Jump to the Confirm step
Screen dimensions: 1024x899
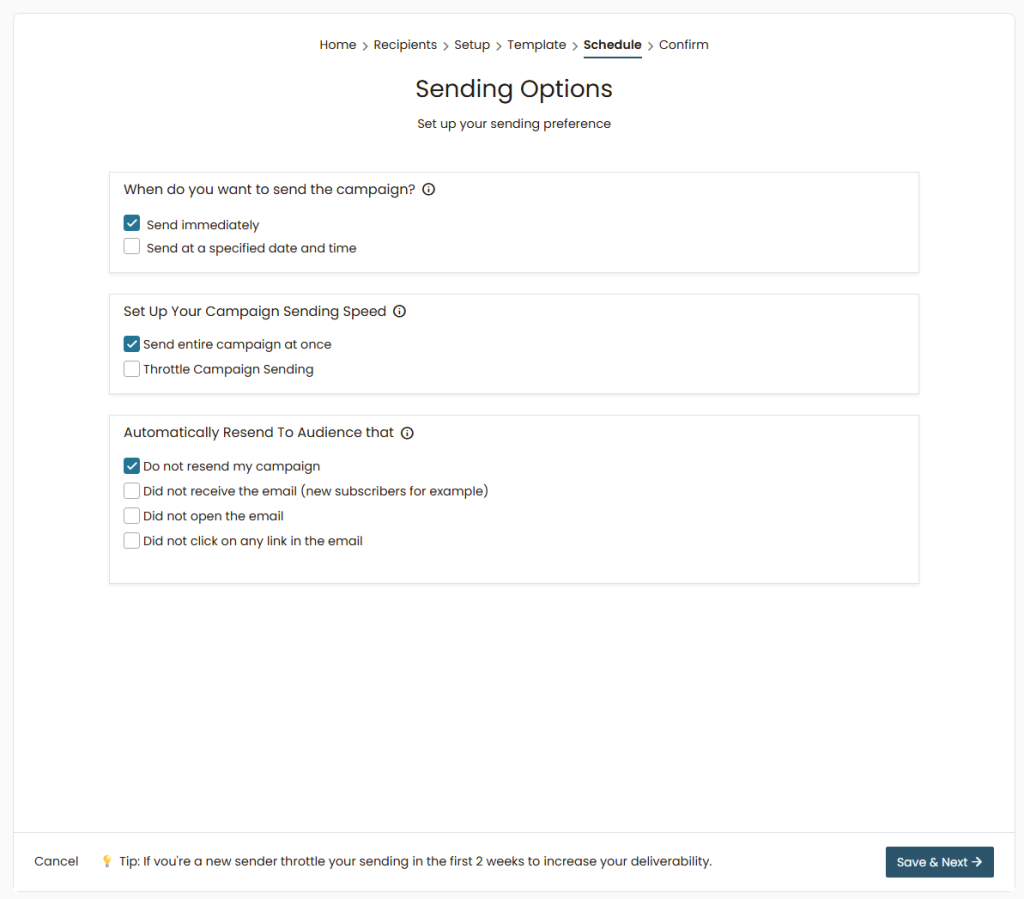pos(683,45)
